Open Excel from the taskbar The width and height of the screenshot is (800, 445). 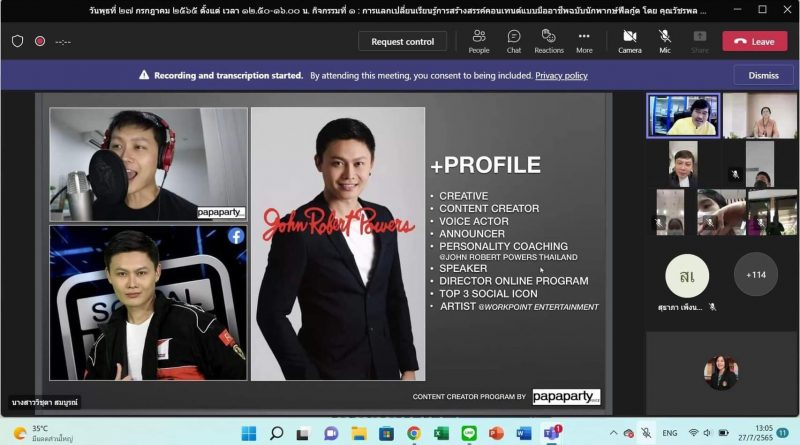(x=441, y=433)
